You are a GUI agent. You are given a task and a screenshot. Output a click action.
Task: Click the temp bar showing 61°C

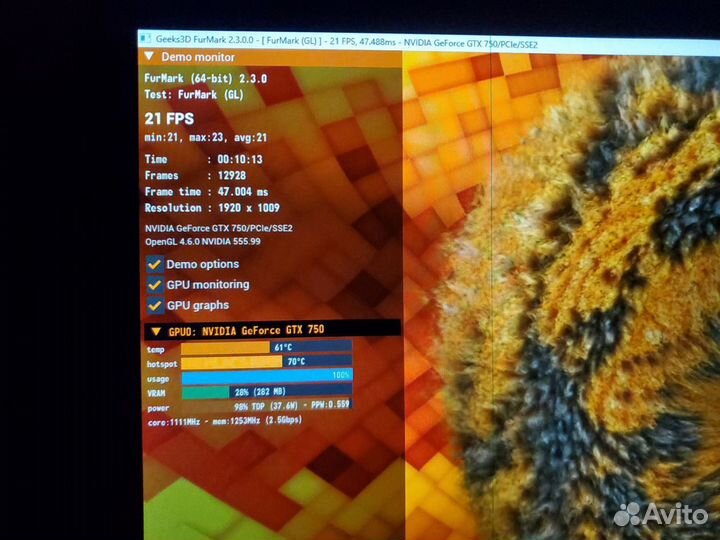click(x=266, y=348)
